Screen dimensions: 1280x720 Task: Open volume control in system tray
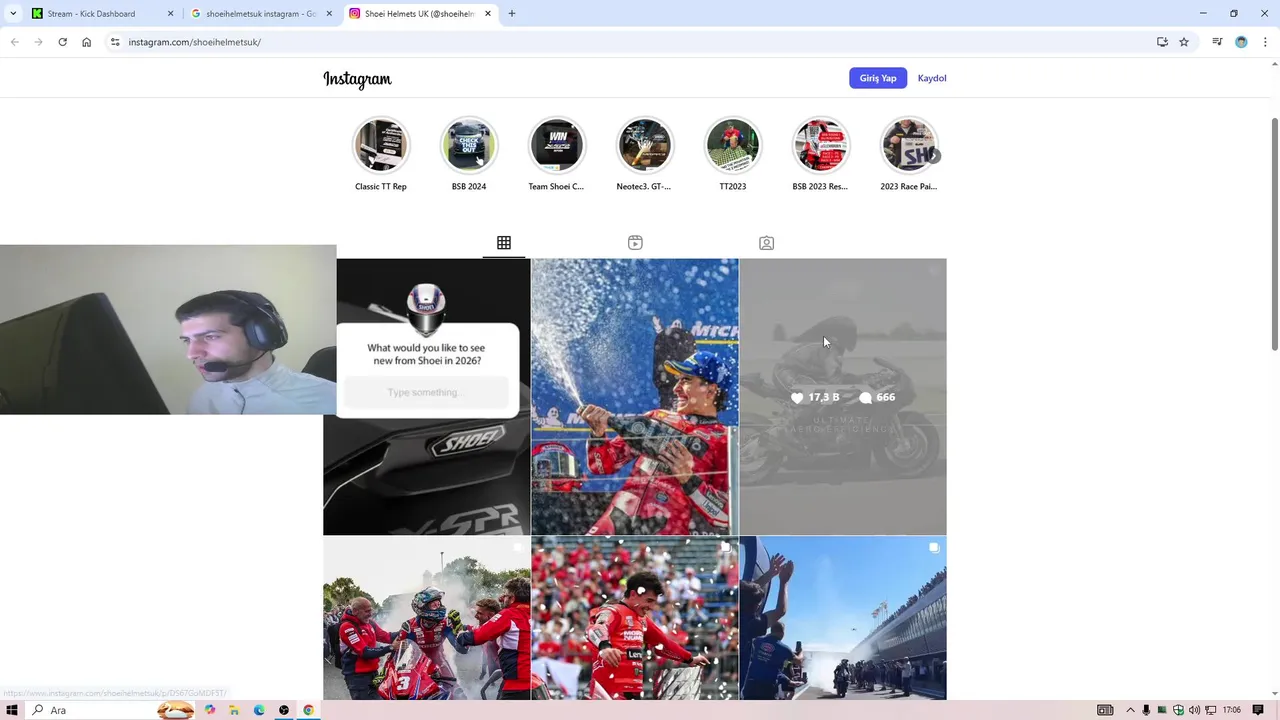point(1194,710)
